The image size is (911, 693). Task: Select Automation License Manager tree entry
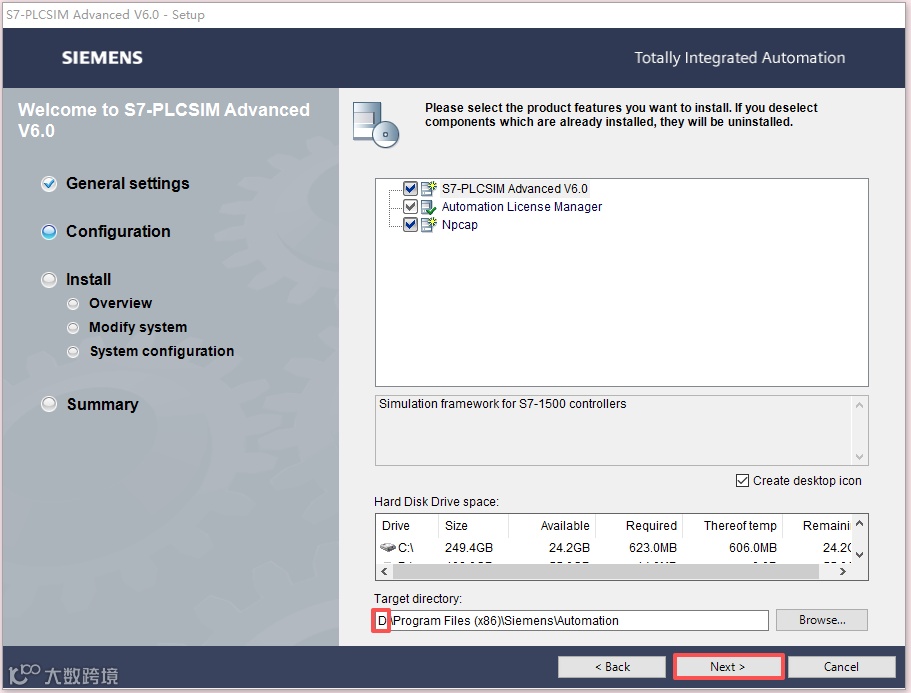522,207
